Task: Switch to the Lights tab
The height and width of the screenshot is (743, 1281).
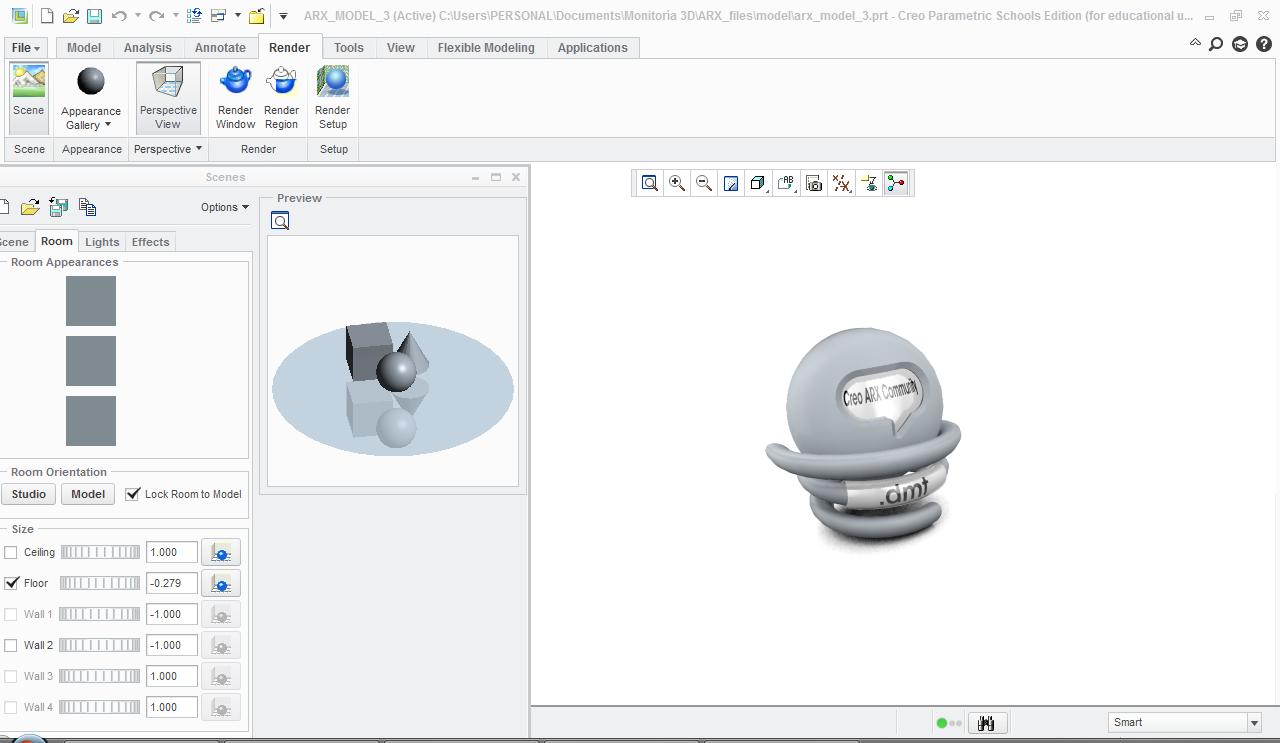Action: tap(101, 241)
